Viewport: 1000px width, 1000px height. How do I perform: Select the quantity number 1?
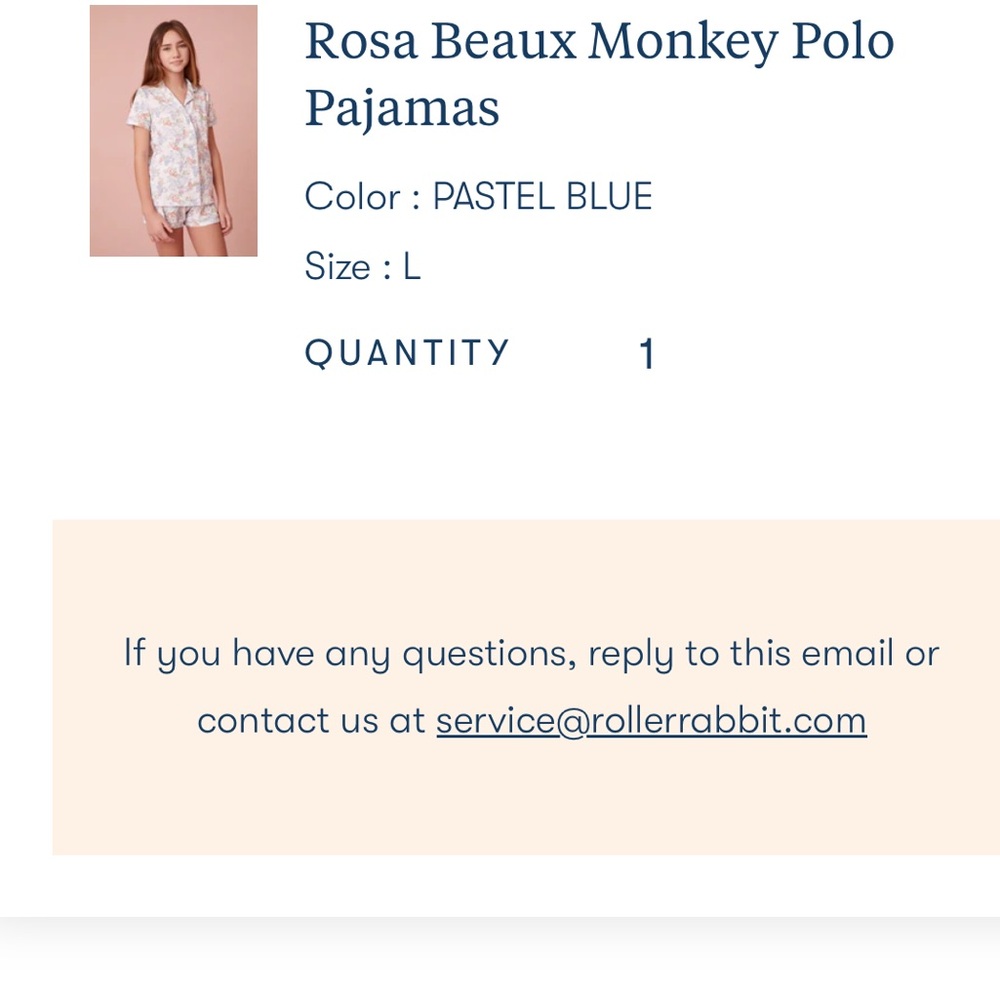647,353
